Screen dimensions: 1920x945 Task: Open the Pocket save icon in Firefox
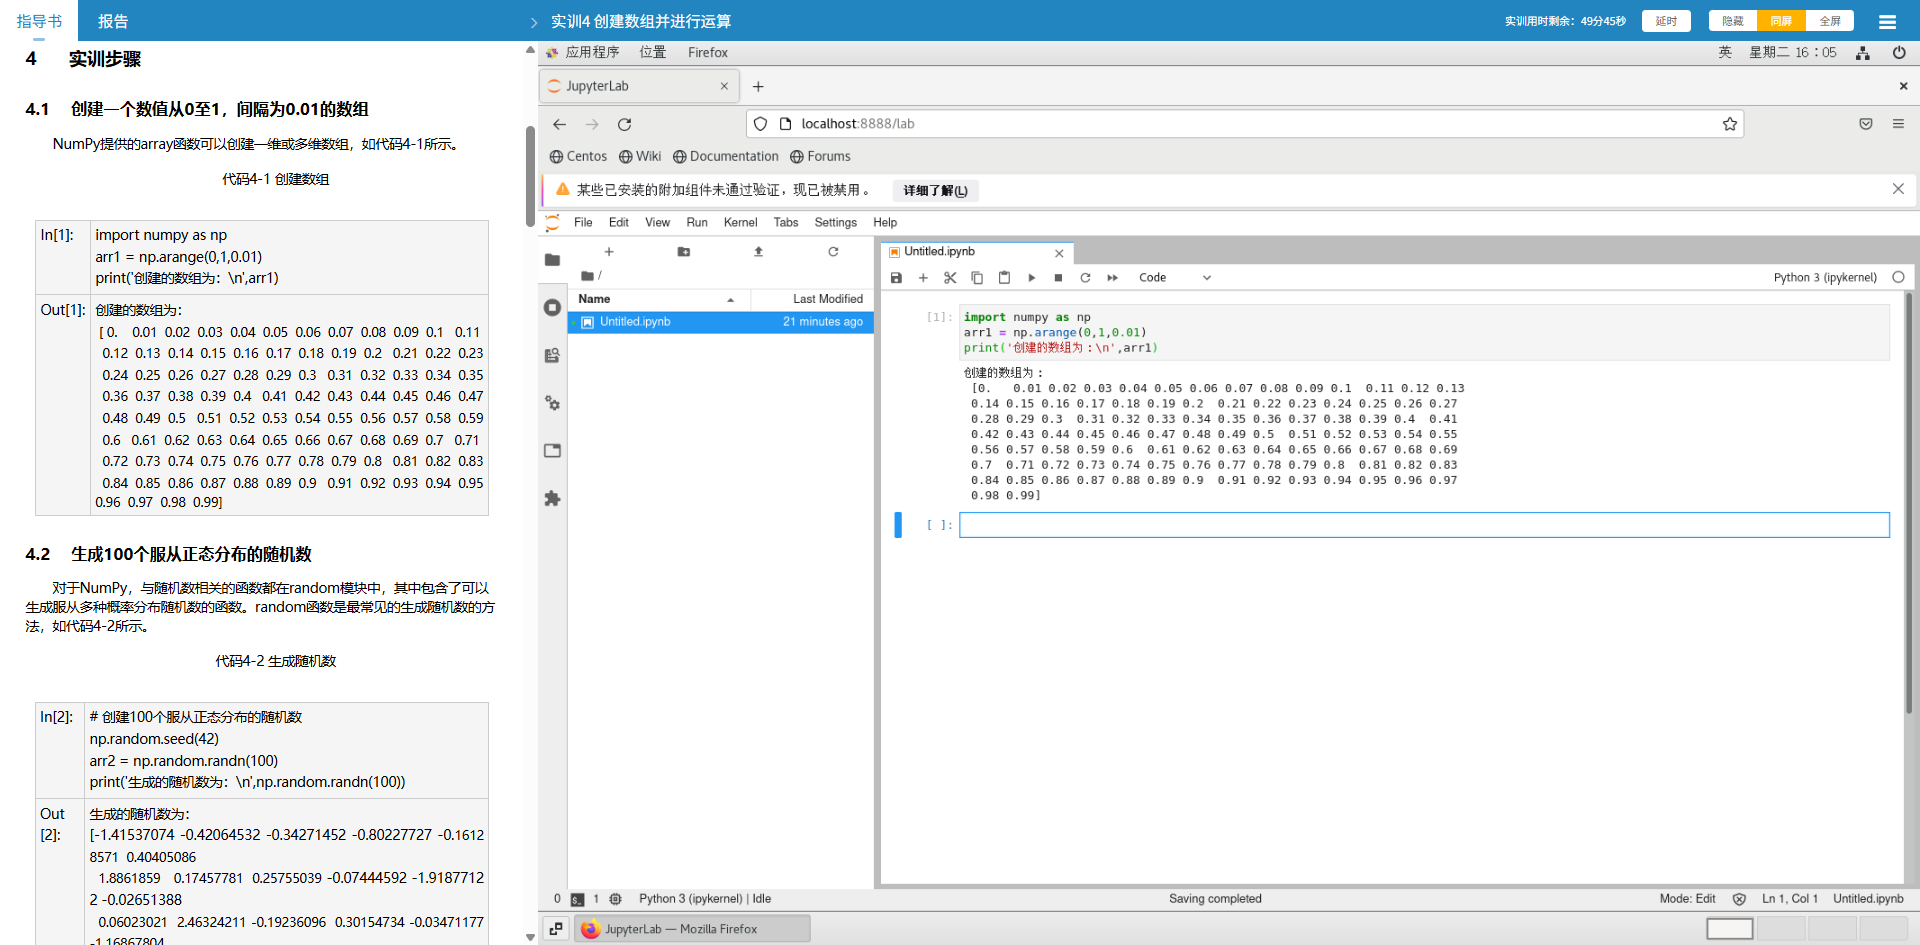click(x=1866, y=124)
